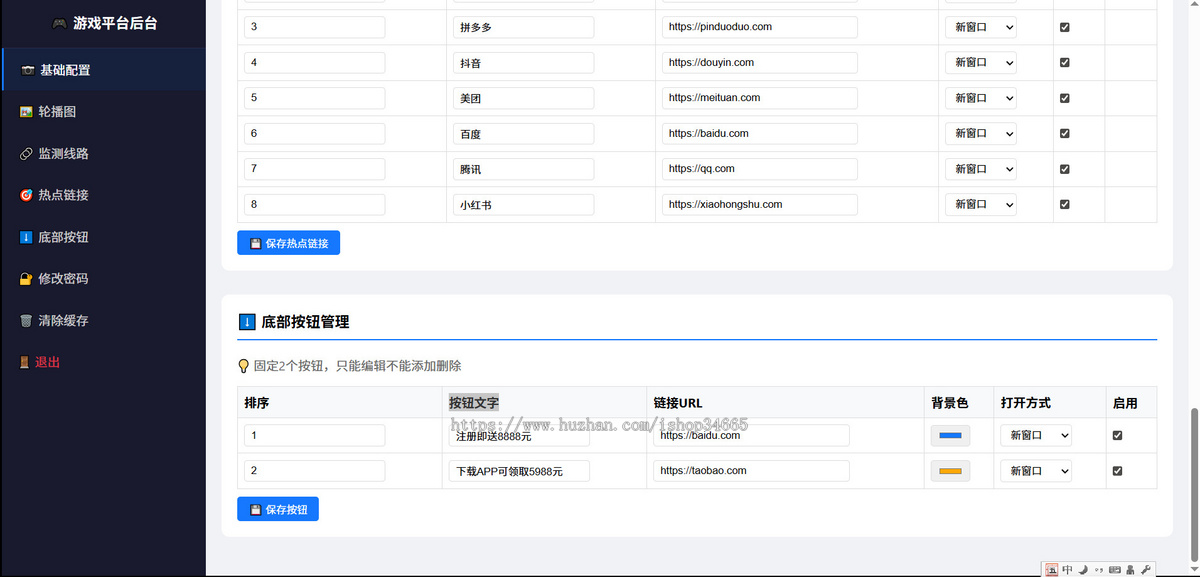Click the https://xiaohongshu.com URL field
Image resolution: width=1200 pixels, height=577 pixels.
click(x=760, y=204)
